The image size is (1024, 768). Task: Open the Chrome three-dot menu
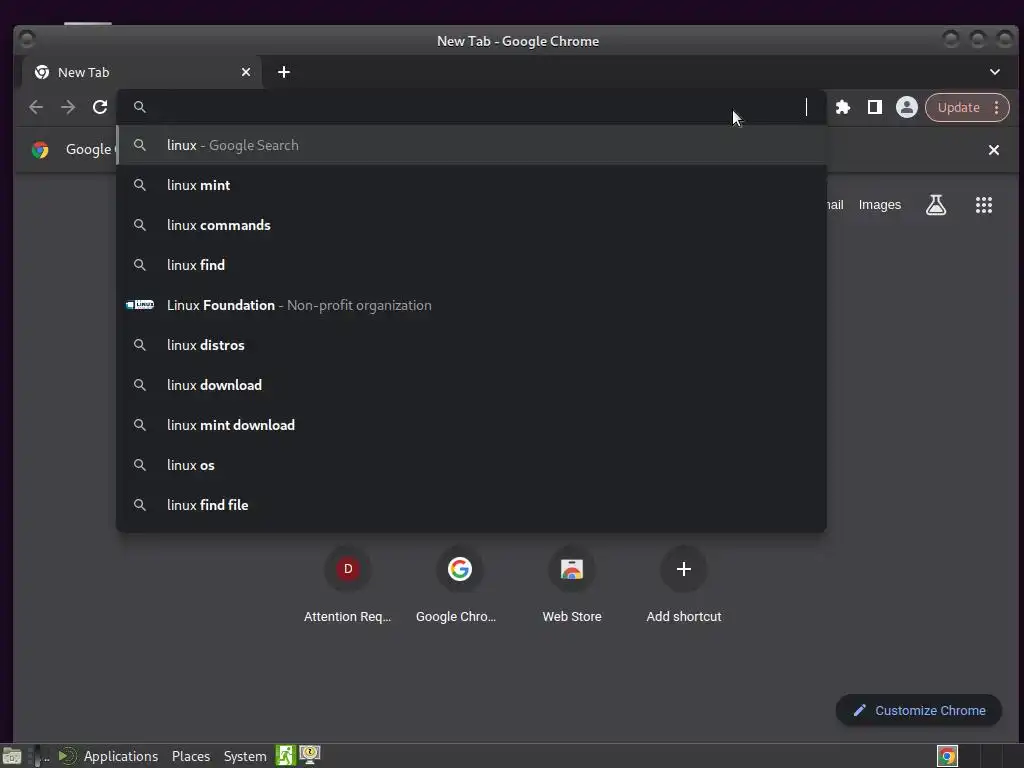[997, 108]
